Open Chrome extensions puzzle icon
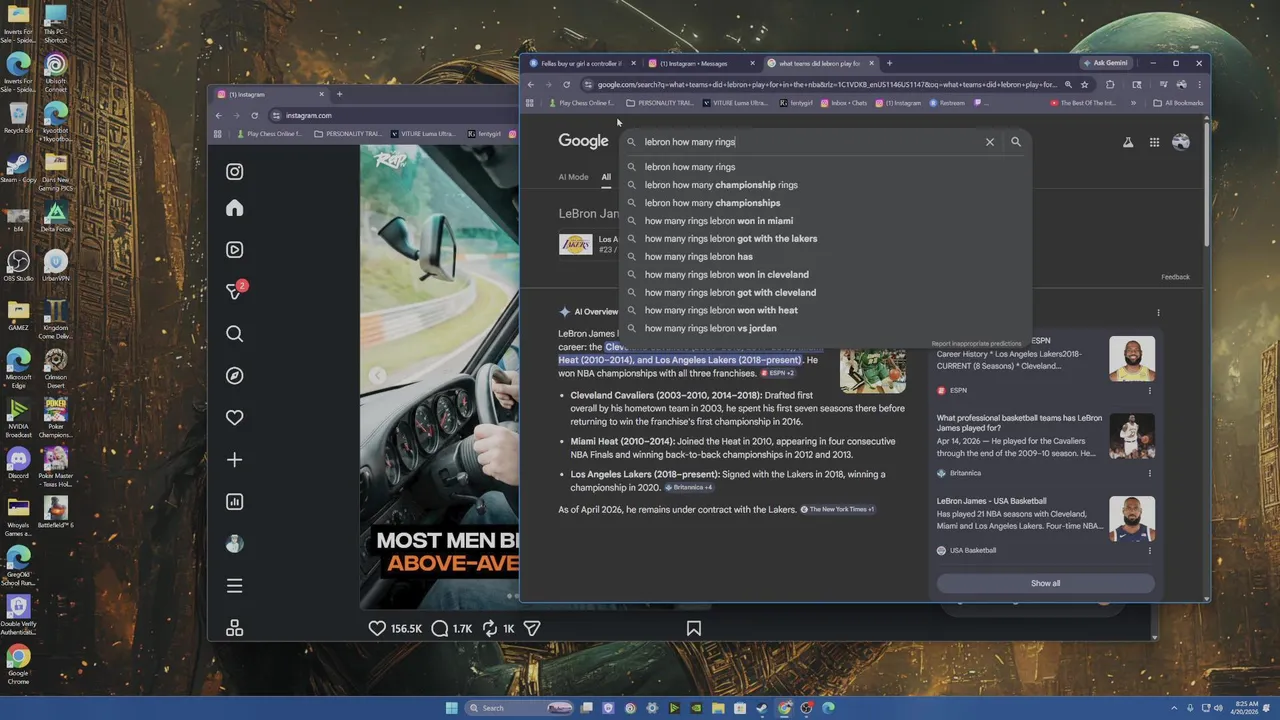Image resolution: width=1280 pixels, height=720 pixels. [x=1110, y=85]
